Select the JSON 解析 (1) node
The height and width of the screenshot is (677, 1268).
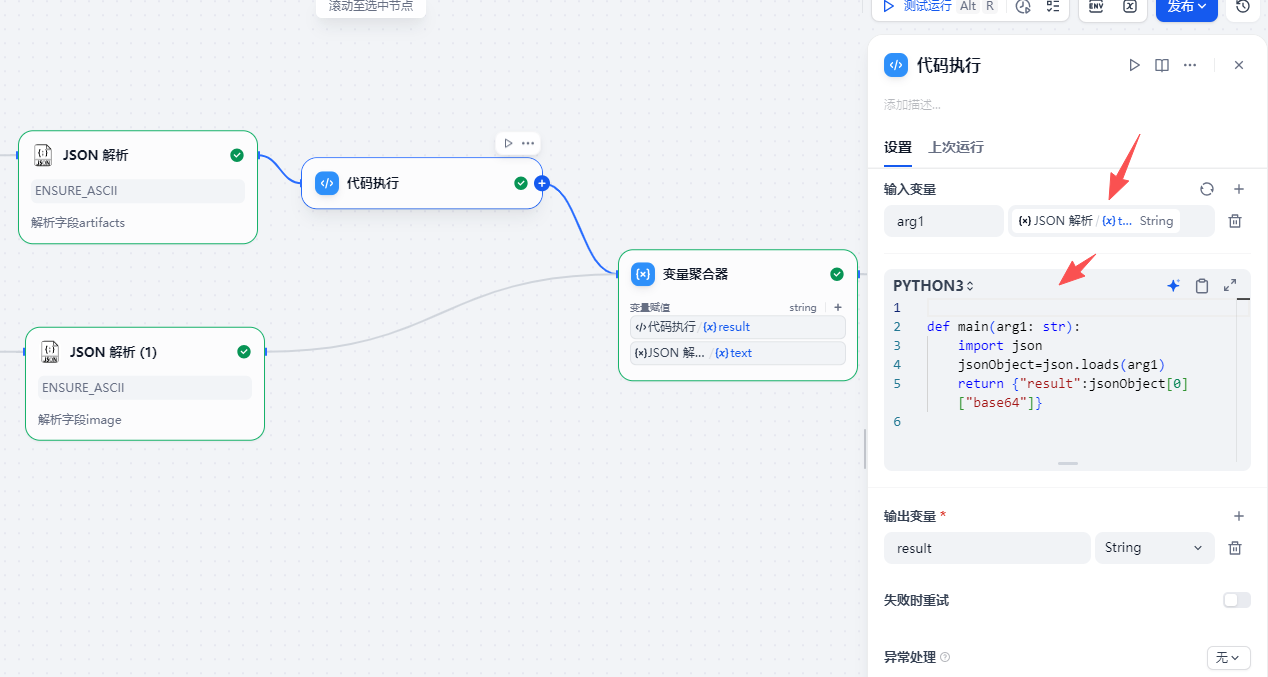[x=145, y=384]
